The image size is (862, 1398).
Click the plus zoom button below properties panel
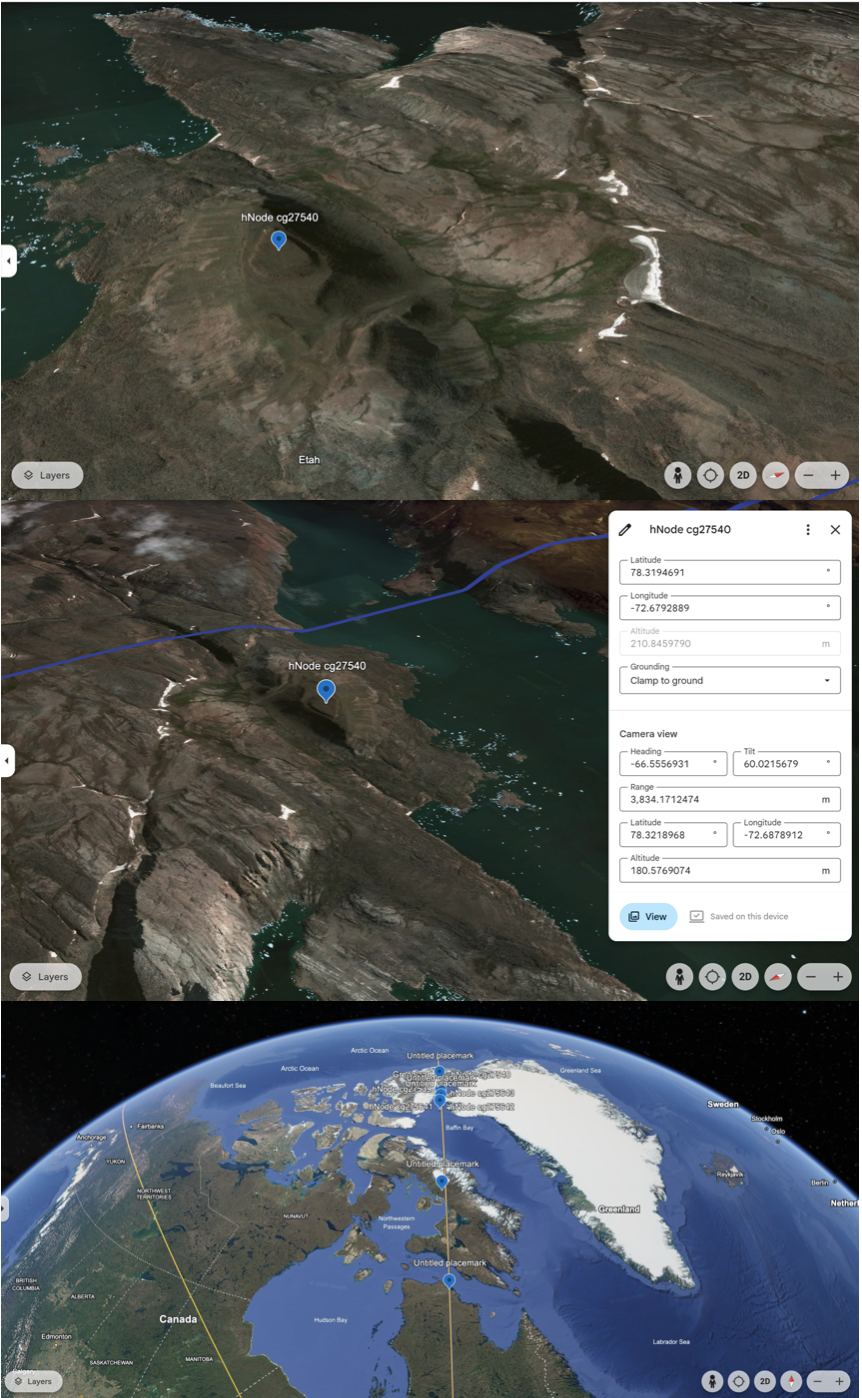[x=838, y=977]
